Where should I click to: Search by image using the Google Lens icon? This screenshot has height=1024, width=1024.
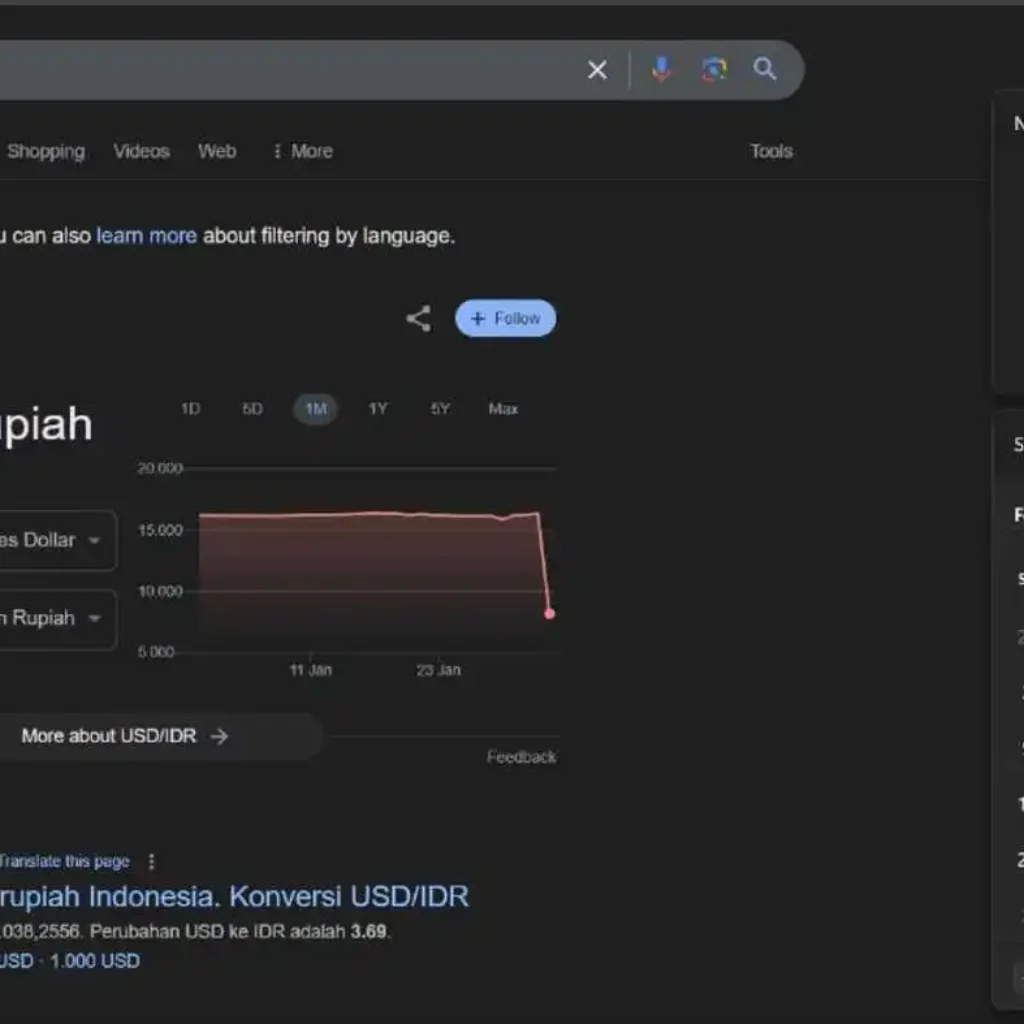click(713, 69)
